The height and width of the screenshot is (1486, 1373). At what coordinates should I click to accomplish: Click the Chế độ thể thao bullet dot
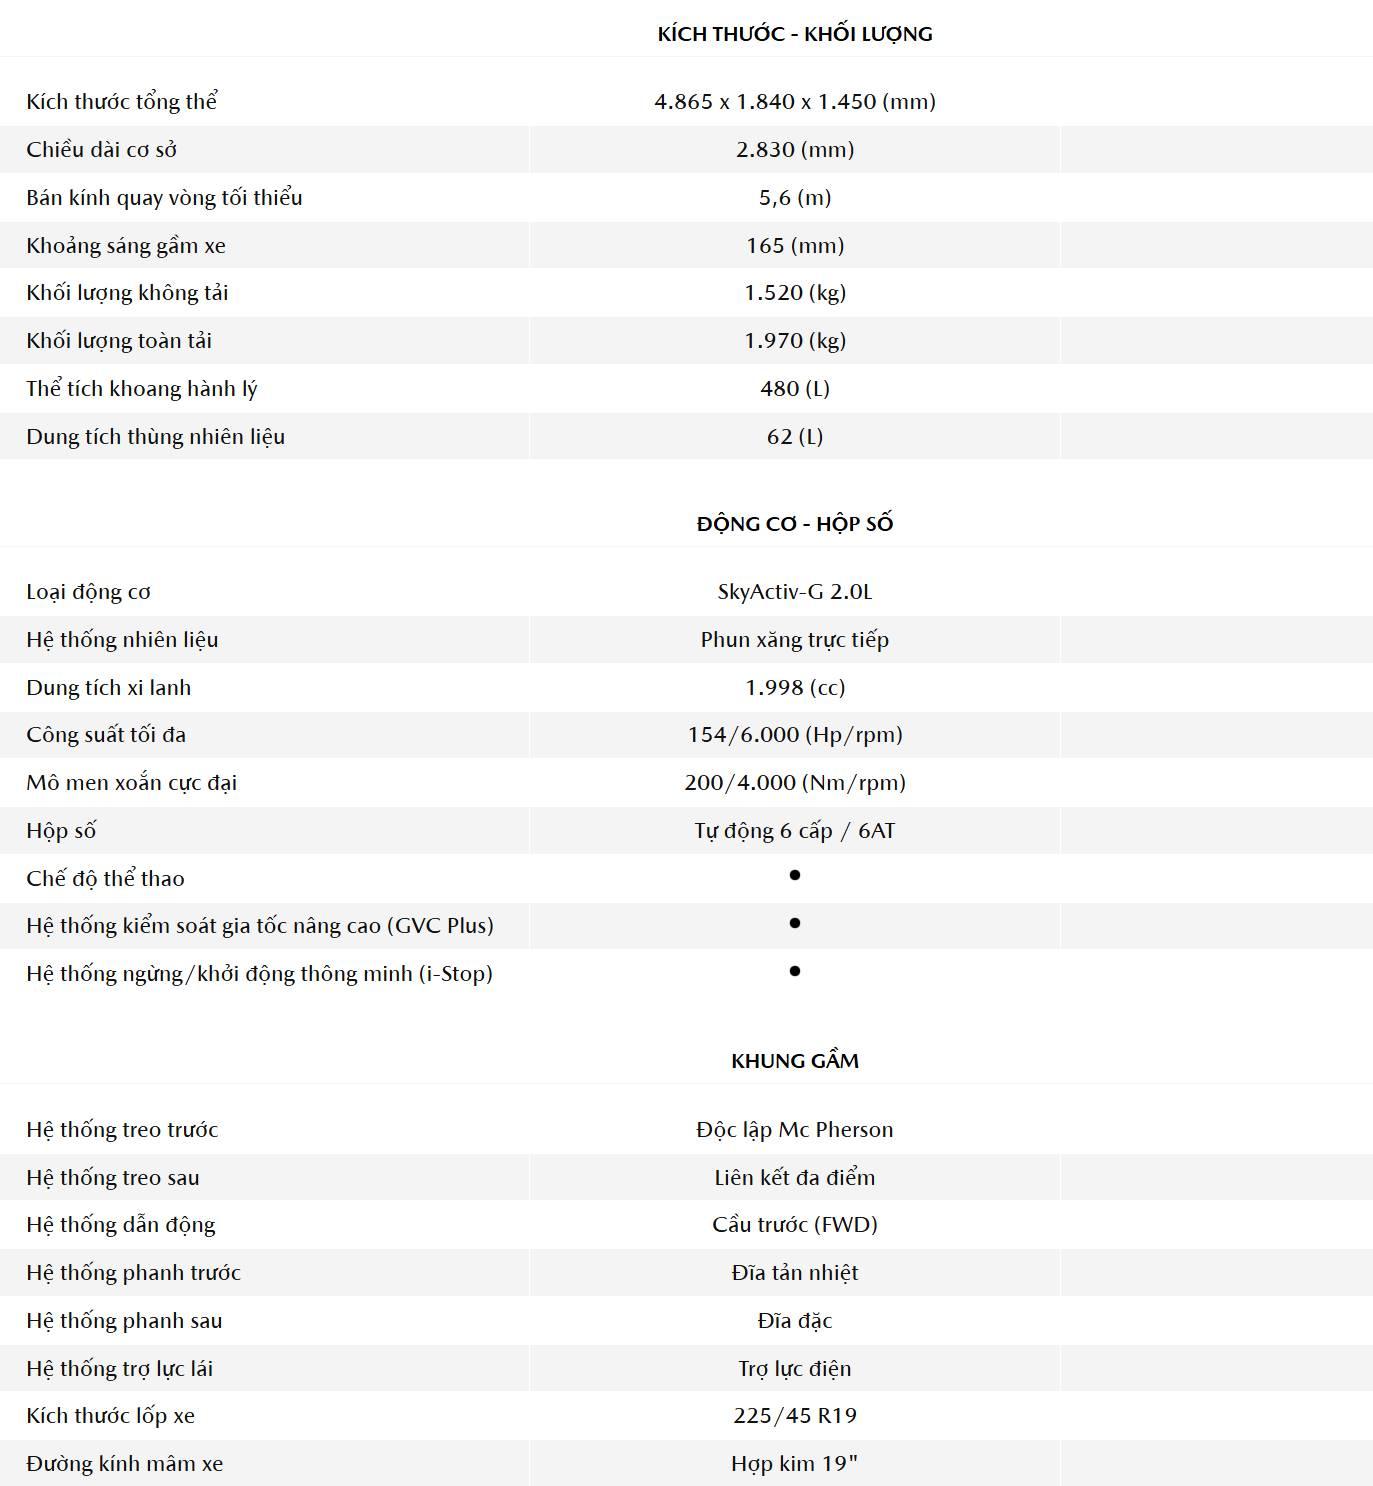coord(795,875)
